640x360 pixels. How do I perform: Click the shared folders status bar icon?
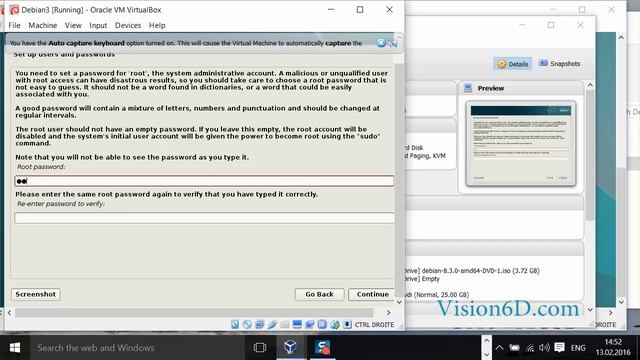pos(284,324)
